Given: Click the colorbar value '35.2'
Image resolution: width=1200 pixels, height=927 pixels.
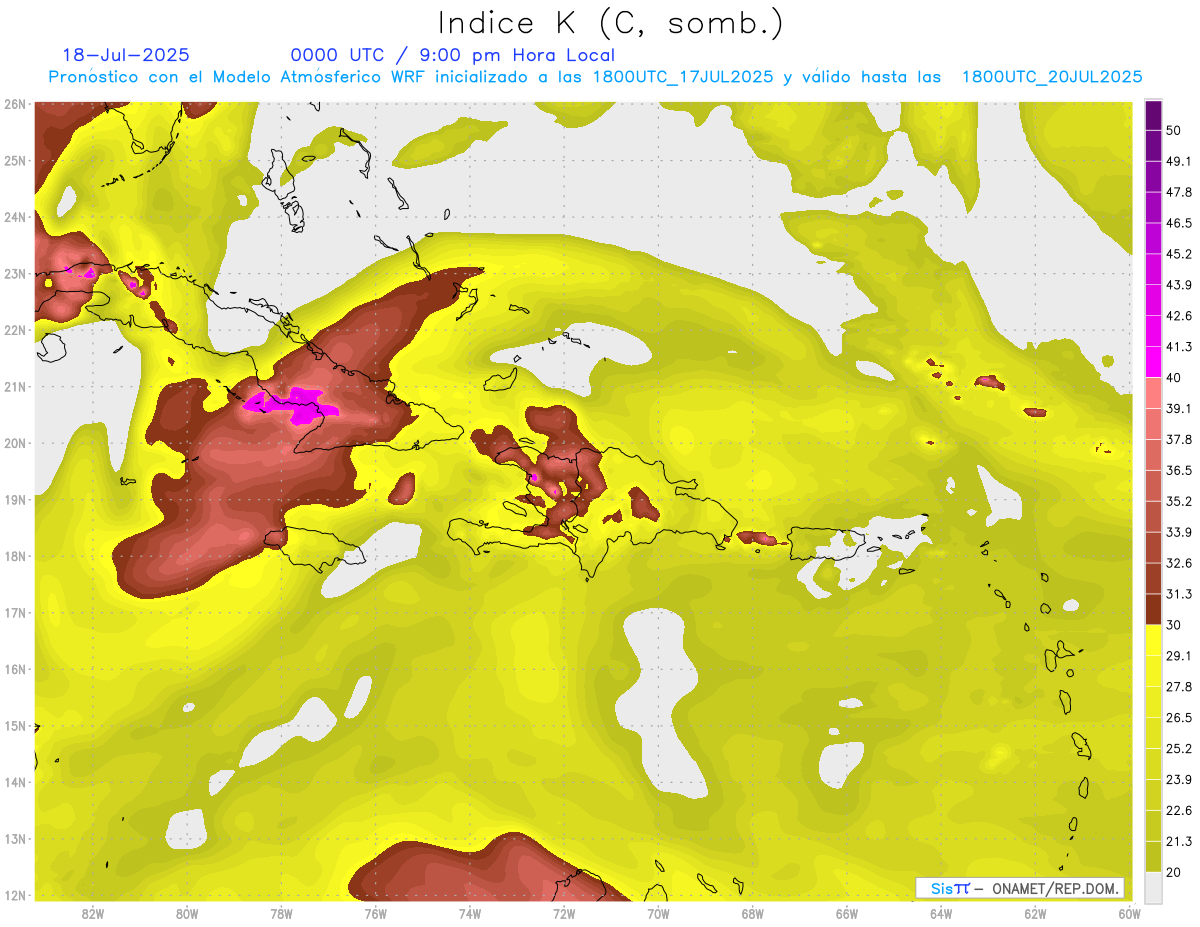Looking at the screenshot, I should point(1178,501).
